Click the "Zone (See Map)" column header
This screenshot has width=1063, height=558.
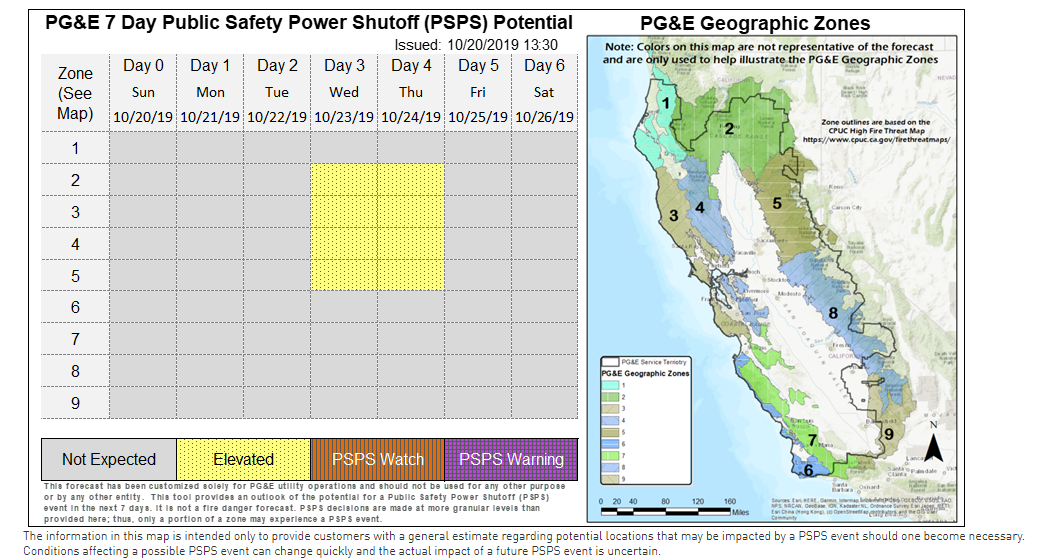click(x=75, y=93)
